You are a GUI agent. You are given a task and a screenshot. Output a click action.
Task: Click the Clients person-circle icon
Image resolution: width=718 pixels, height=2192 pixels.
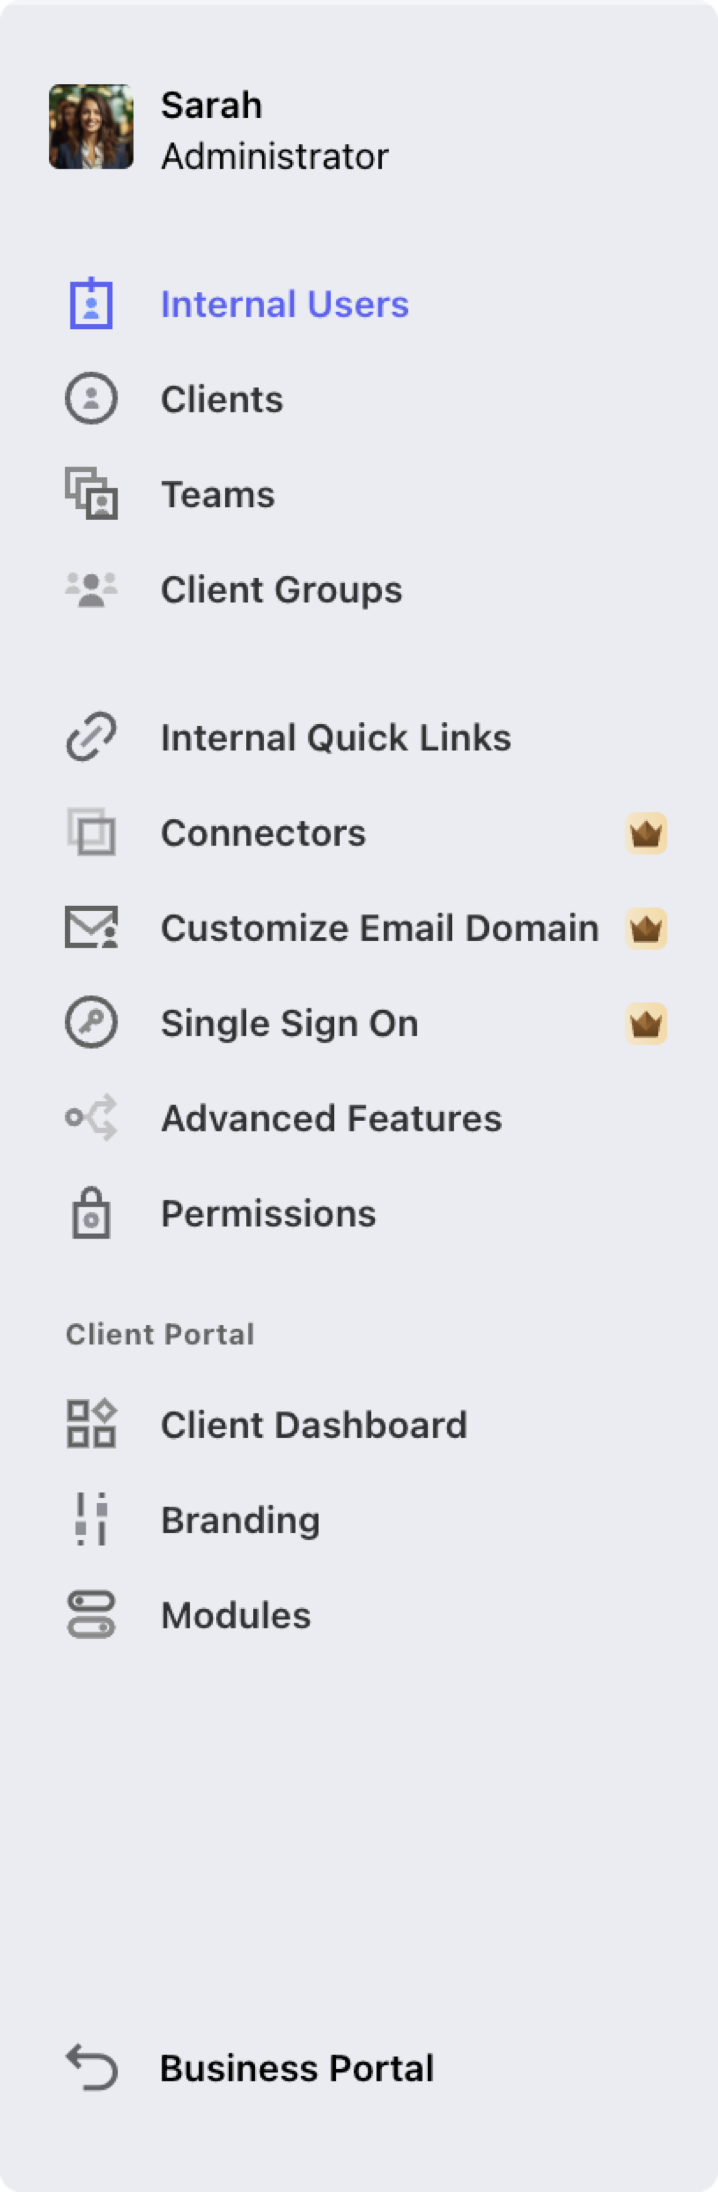pos(91,399)
